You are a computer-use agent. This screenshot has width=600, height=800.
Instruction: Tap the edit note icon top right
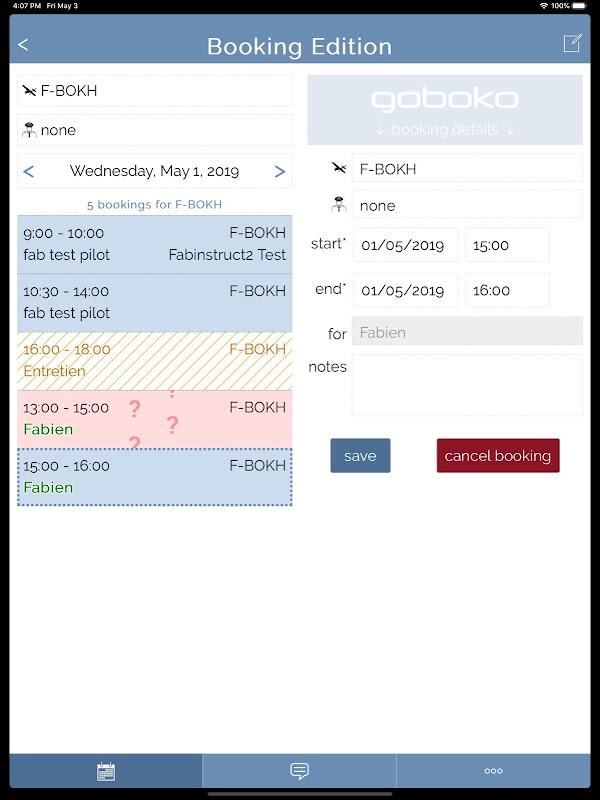[x=572, y=43]
